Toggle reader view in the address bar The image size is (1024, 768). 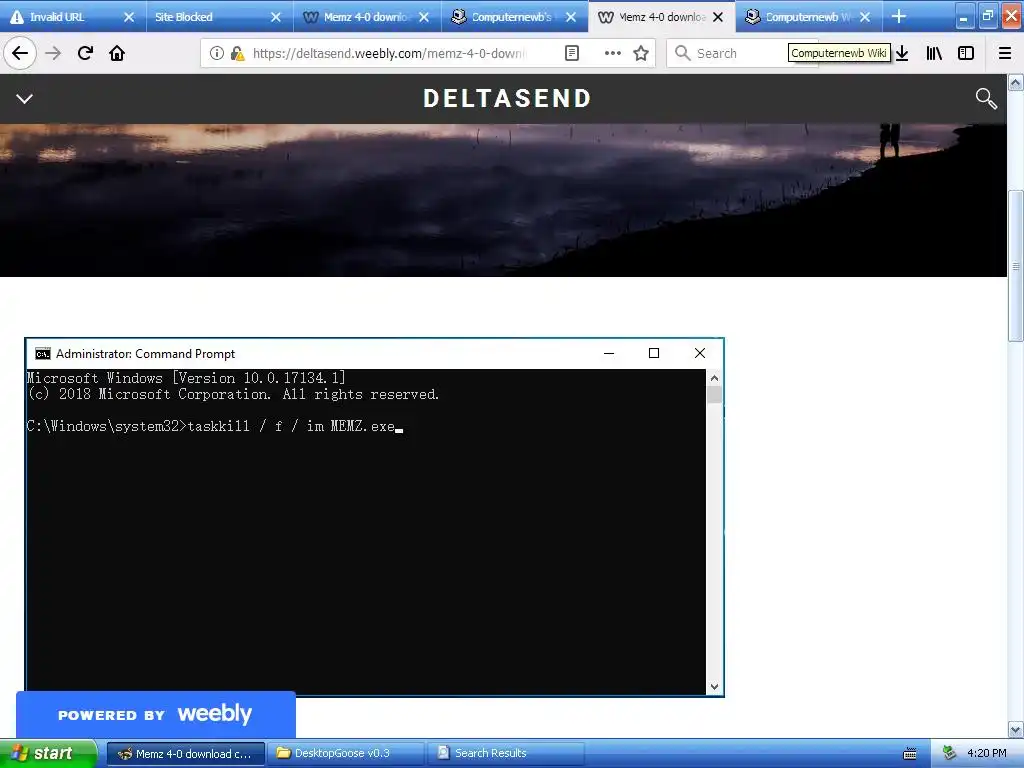pyautogui.click(x=571, y=53)
